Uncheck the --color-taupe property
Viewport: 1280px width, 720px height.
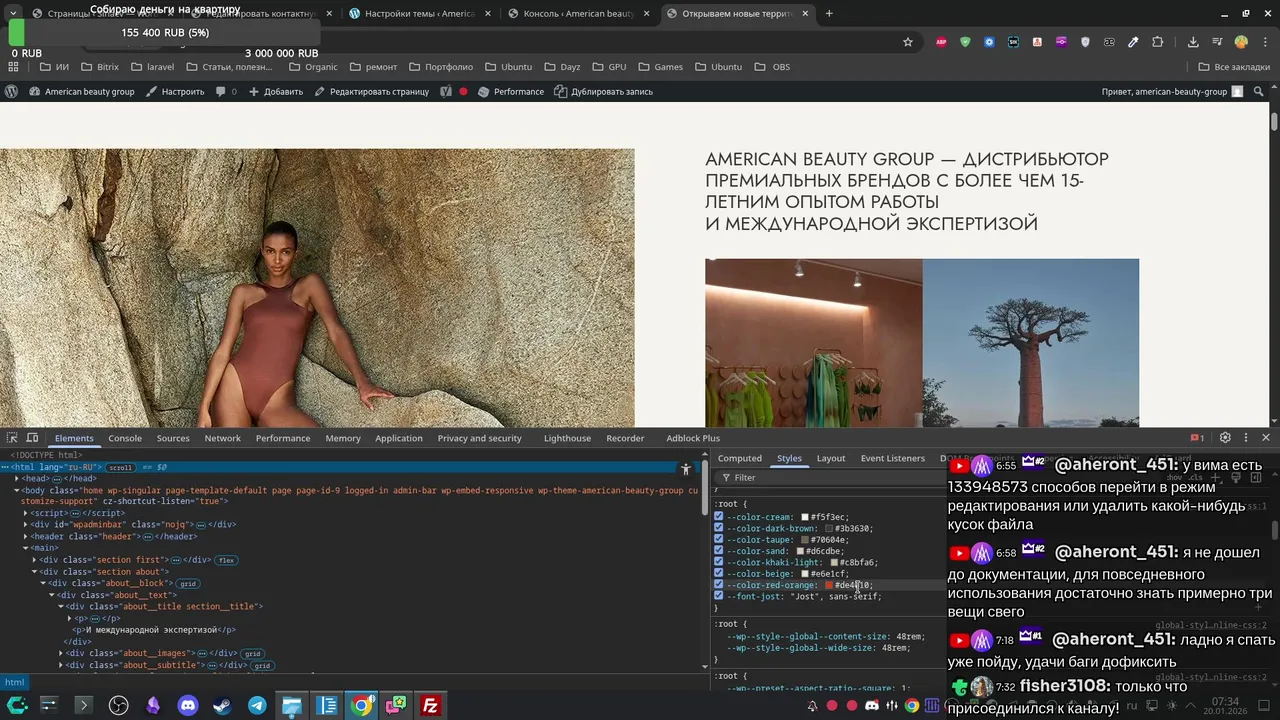pyautogui.click(x=718, y=540)
